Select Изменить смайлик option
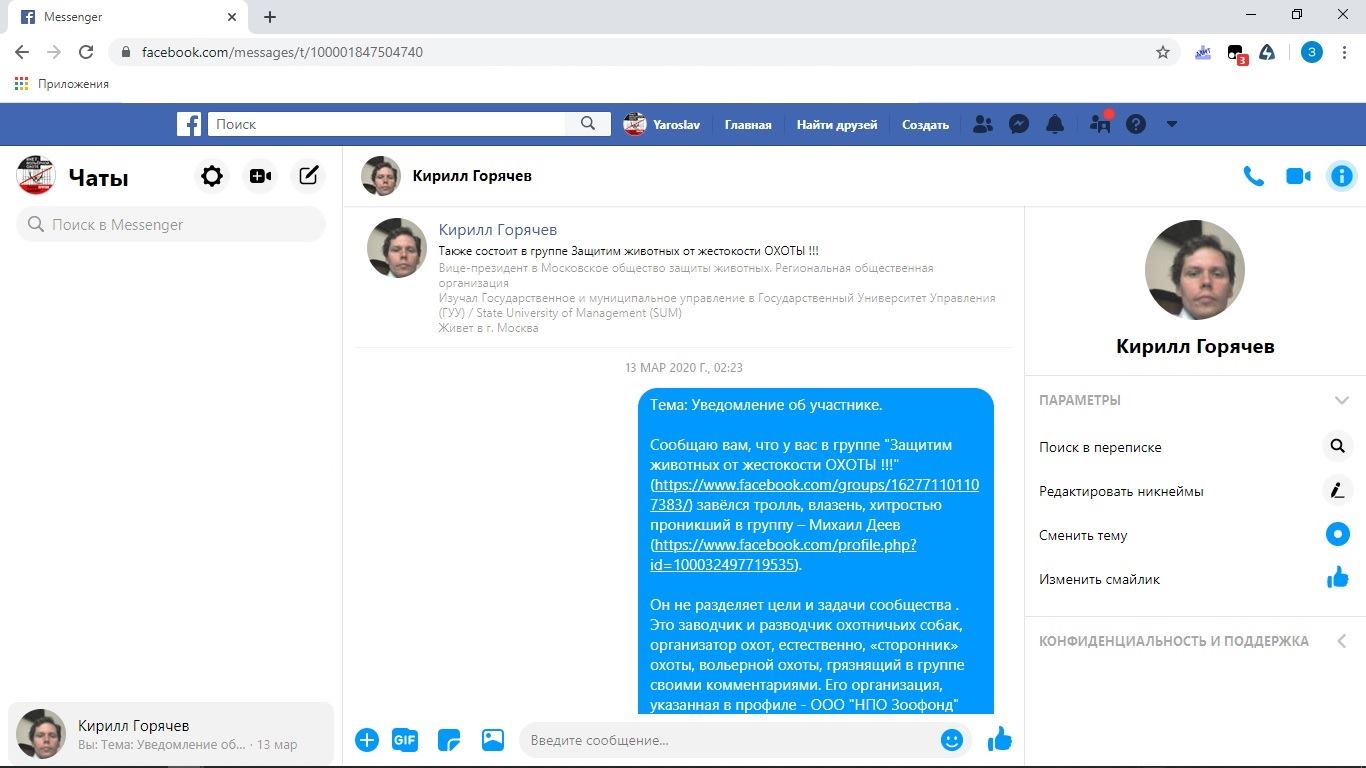This screenshot has width=1366, height=768. pyautogui.click(x=1099, y=579)
